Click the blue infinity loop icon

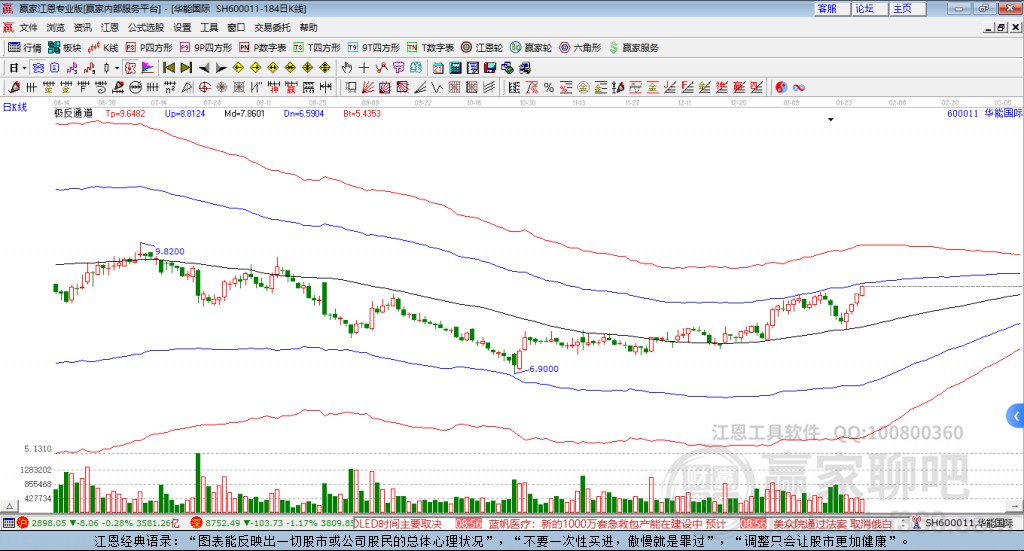tap(799, 87)
